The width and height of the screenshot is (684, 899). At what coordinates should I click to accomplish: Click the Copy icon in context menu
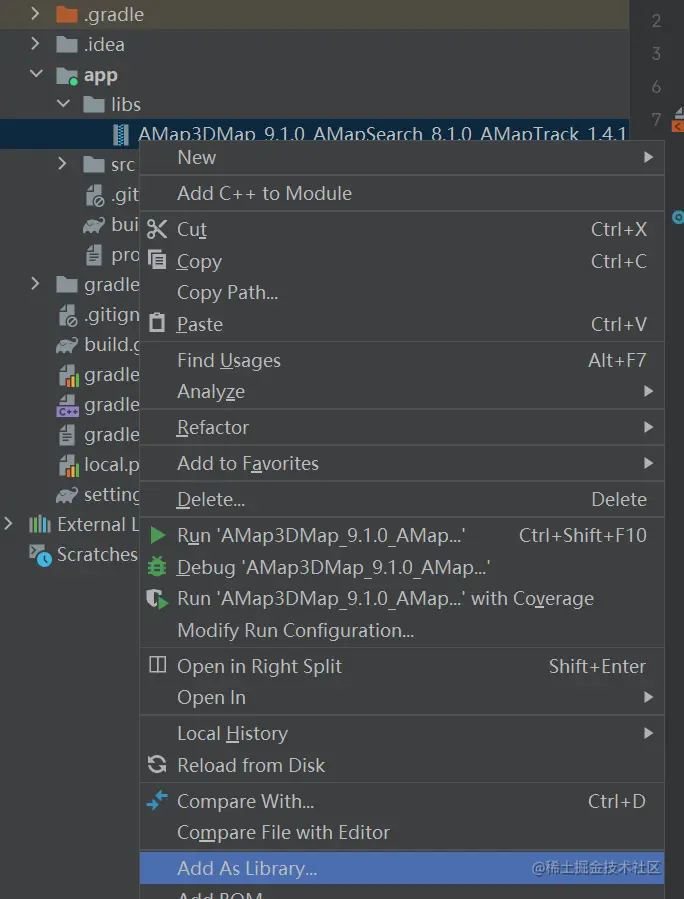tap(157, 261)
